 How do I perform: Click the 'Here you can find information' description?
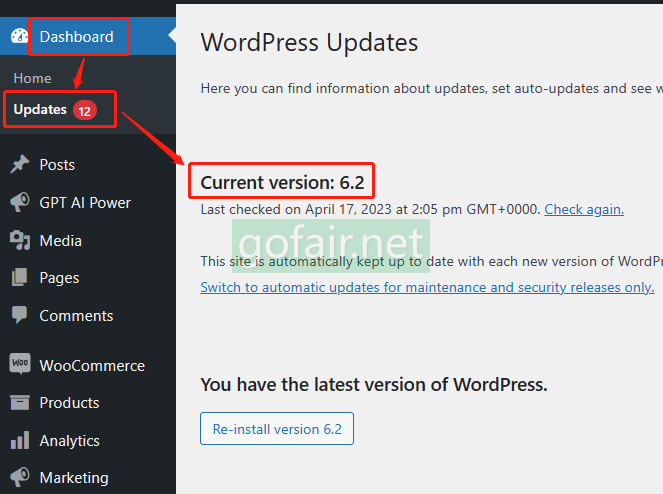[432, 88]
